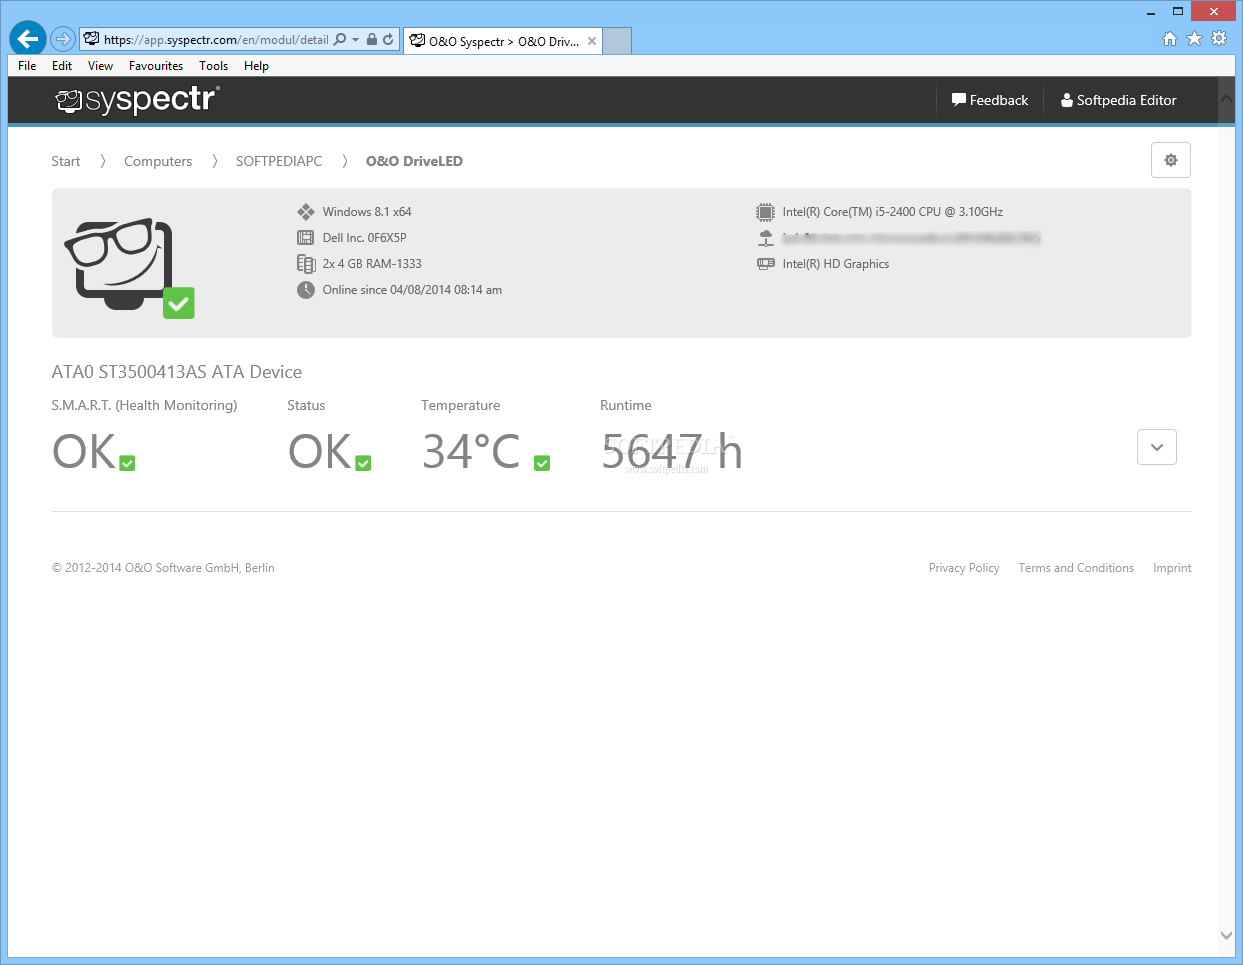Click the computer mascot with glasses
Screen dimensions: 1243x965
coord(119,264)
